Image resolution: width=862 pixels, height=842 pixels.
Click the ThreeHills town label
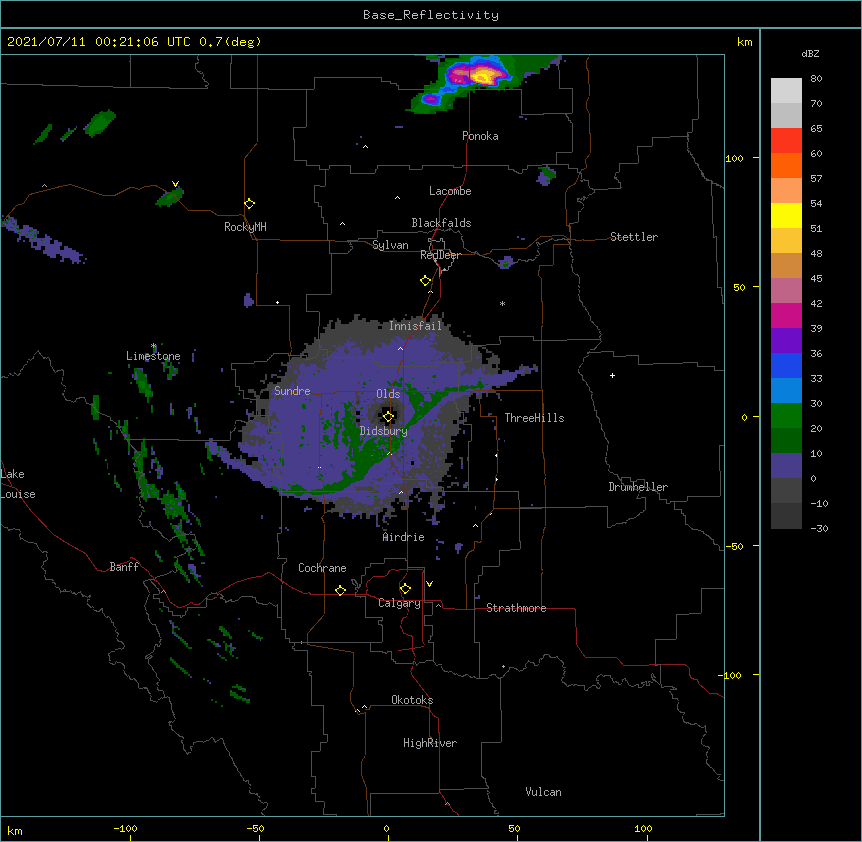[534, 418]
